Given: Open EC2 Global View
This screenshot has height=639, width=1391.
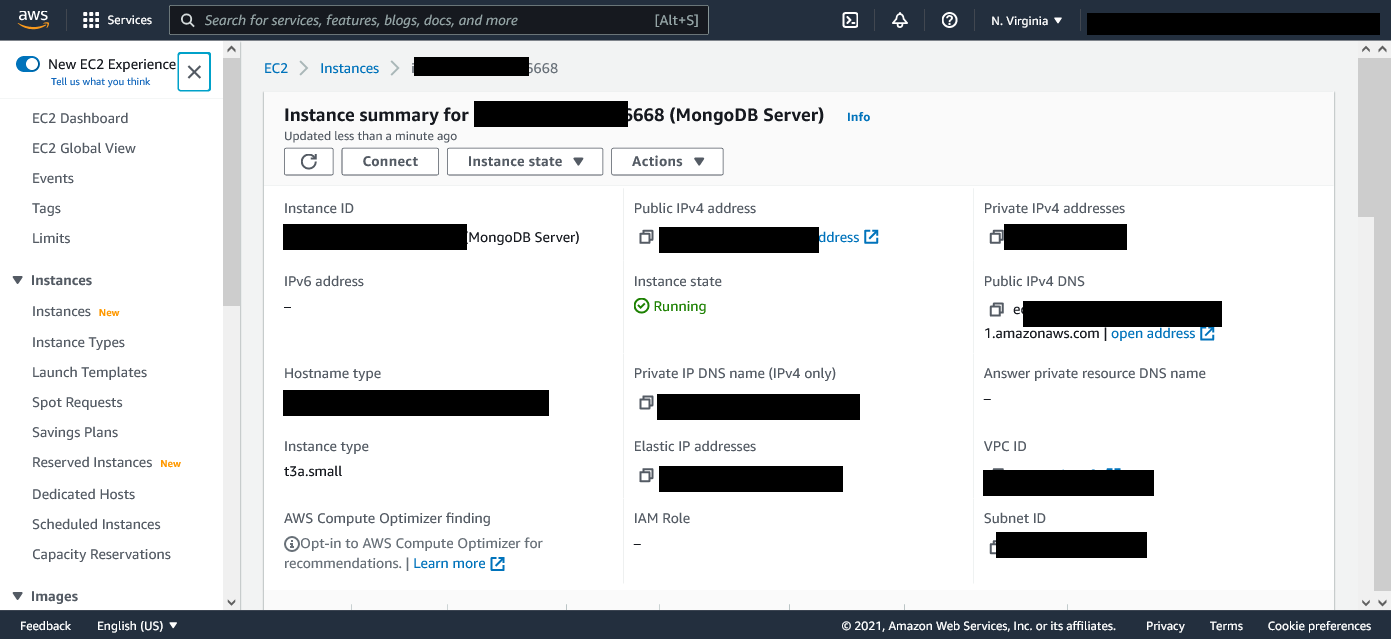Looking at the screenshot, I should (84, 148).
